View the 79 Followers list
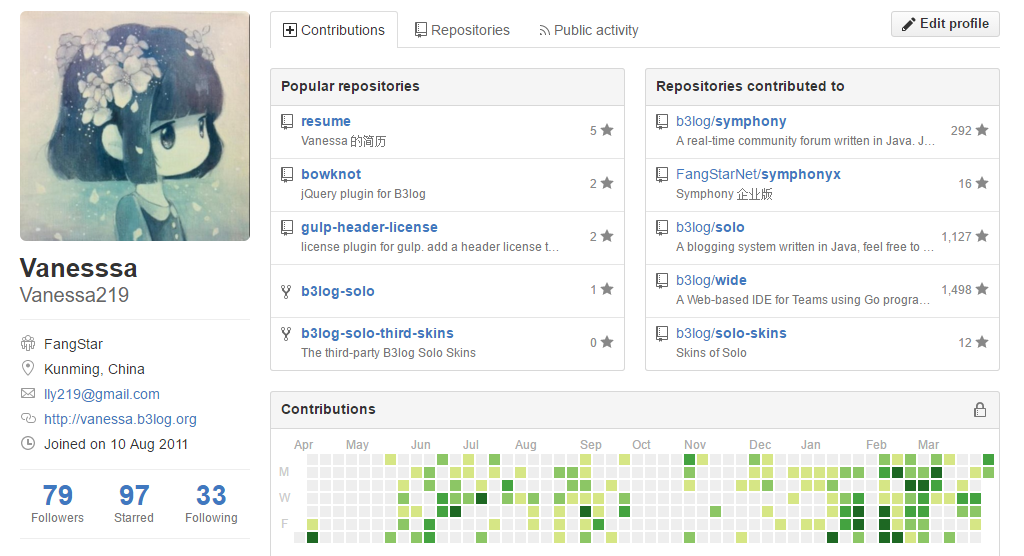Screen dimensions: 1024x556 coord(57,503)
